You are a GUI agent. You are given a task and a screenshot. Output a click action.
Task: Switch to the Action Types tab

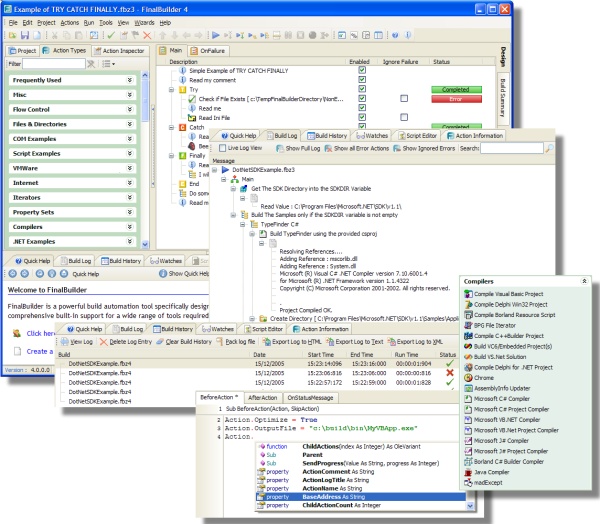tap(64, 51)
